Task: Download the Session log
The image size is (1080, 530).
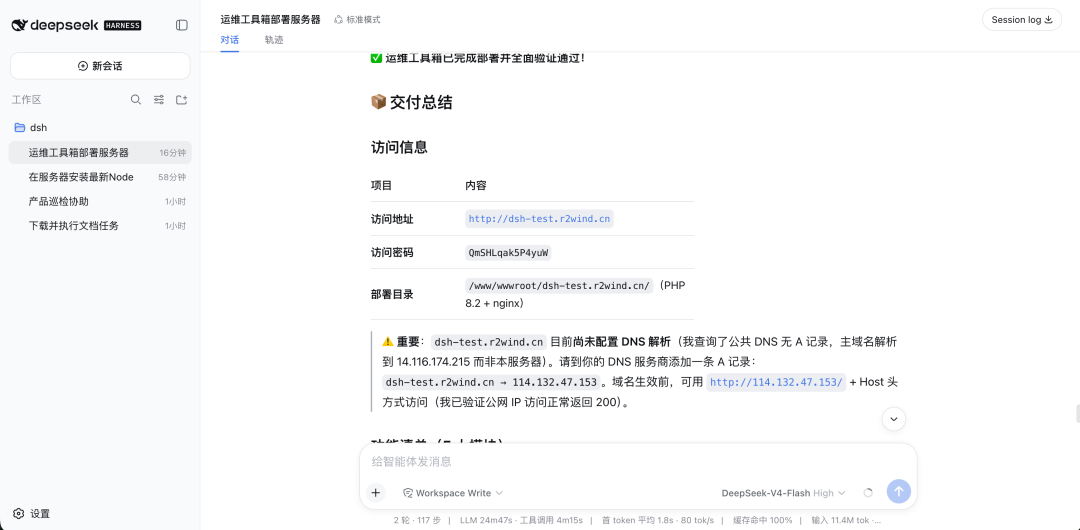Action: [x=1021, y=20]
